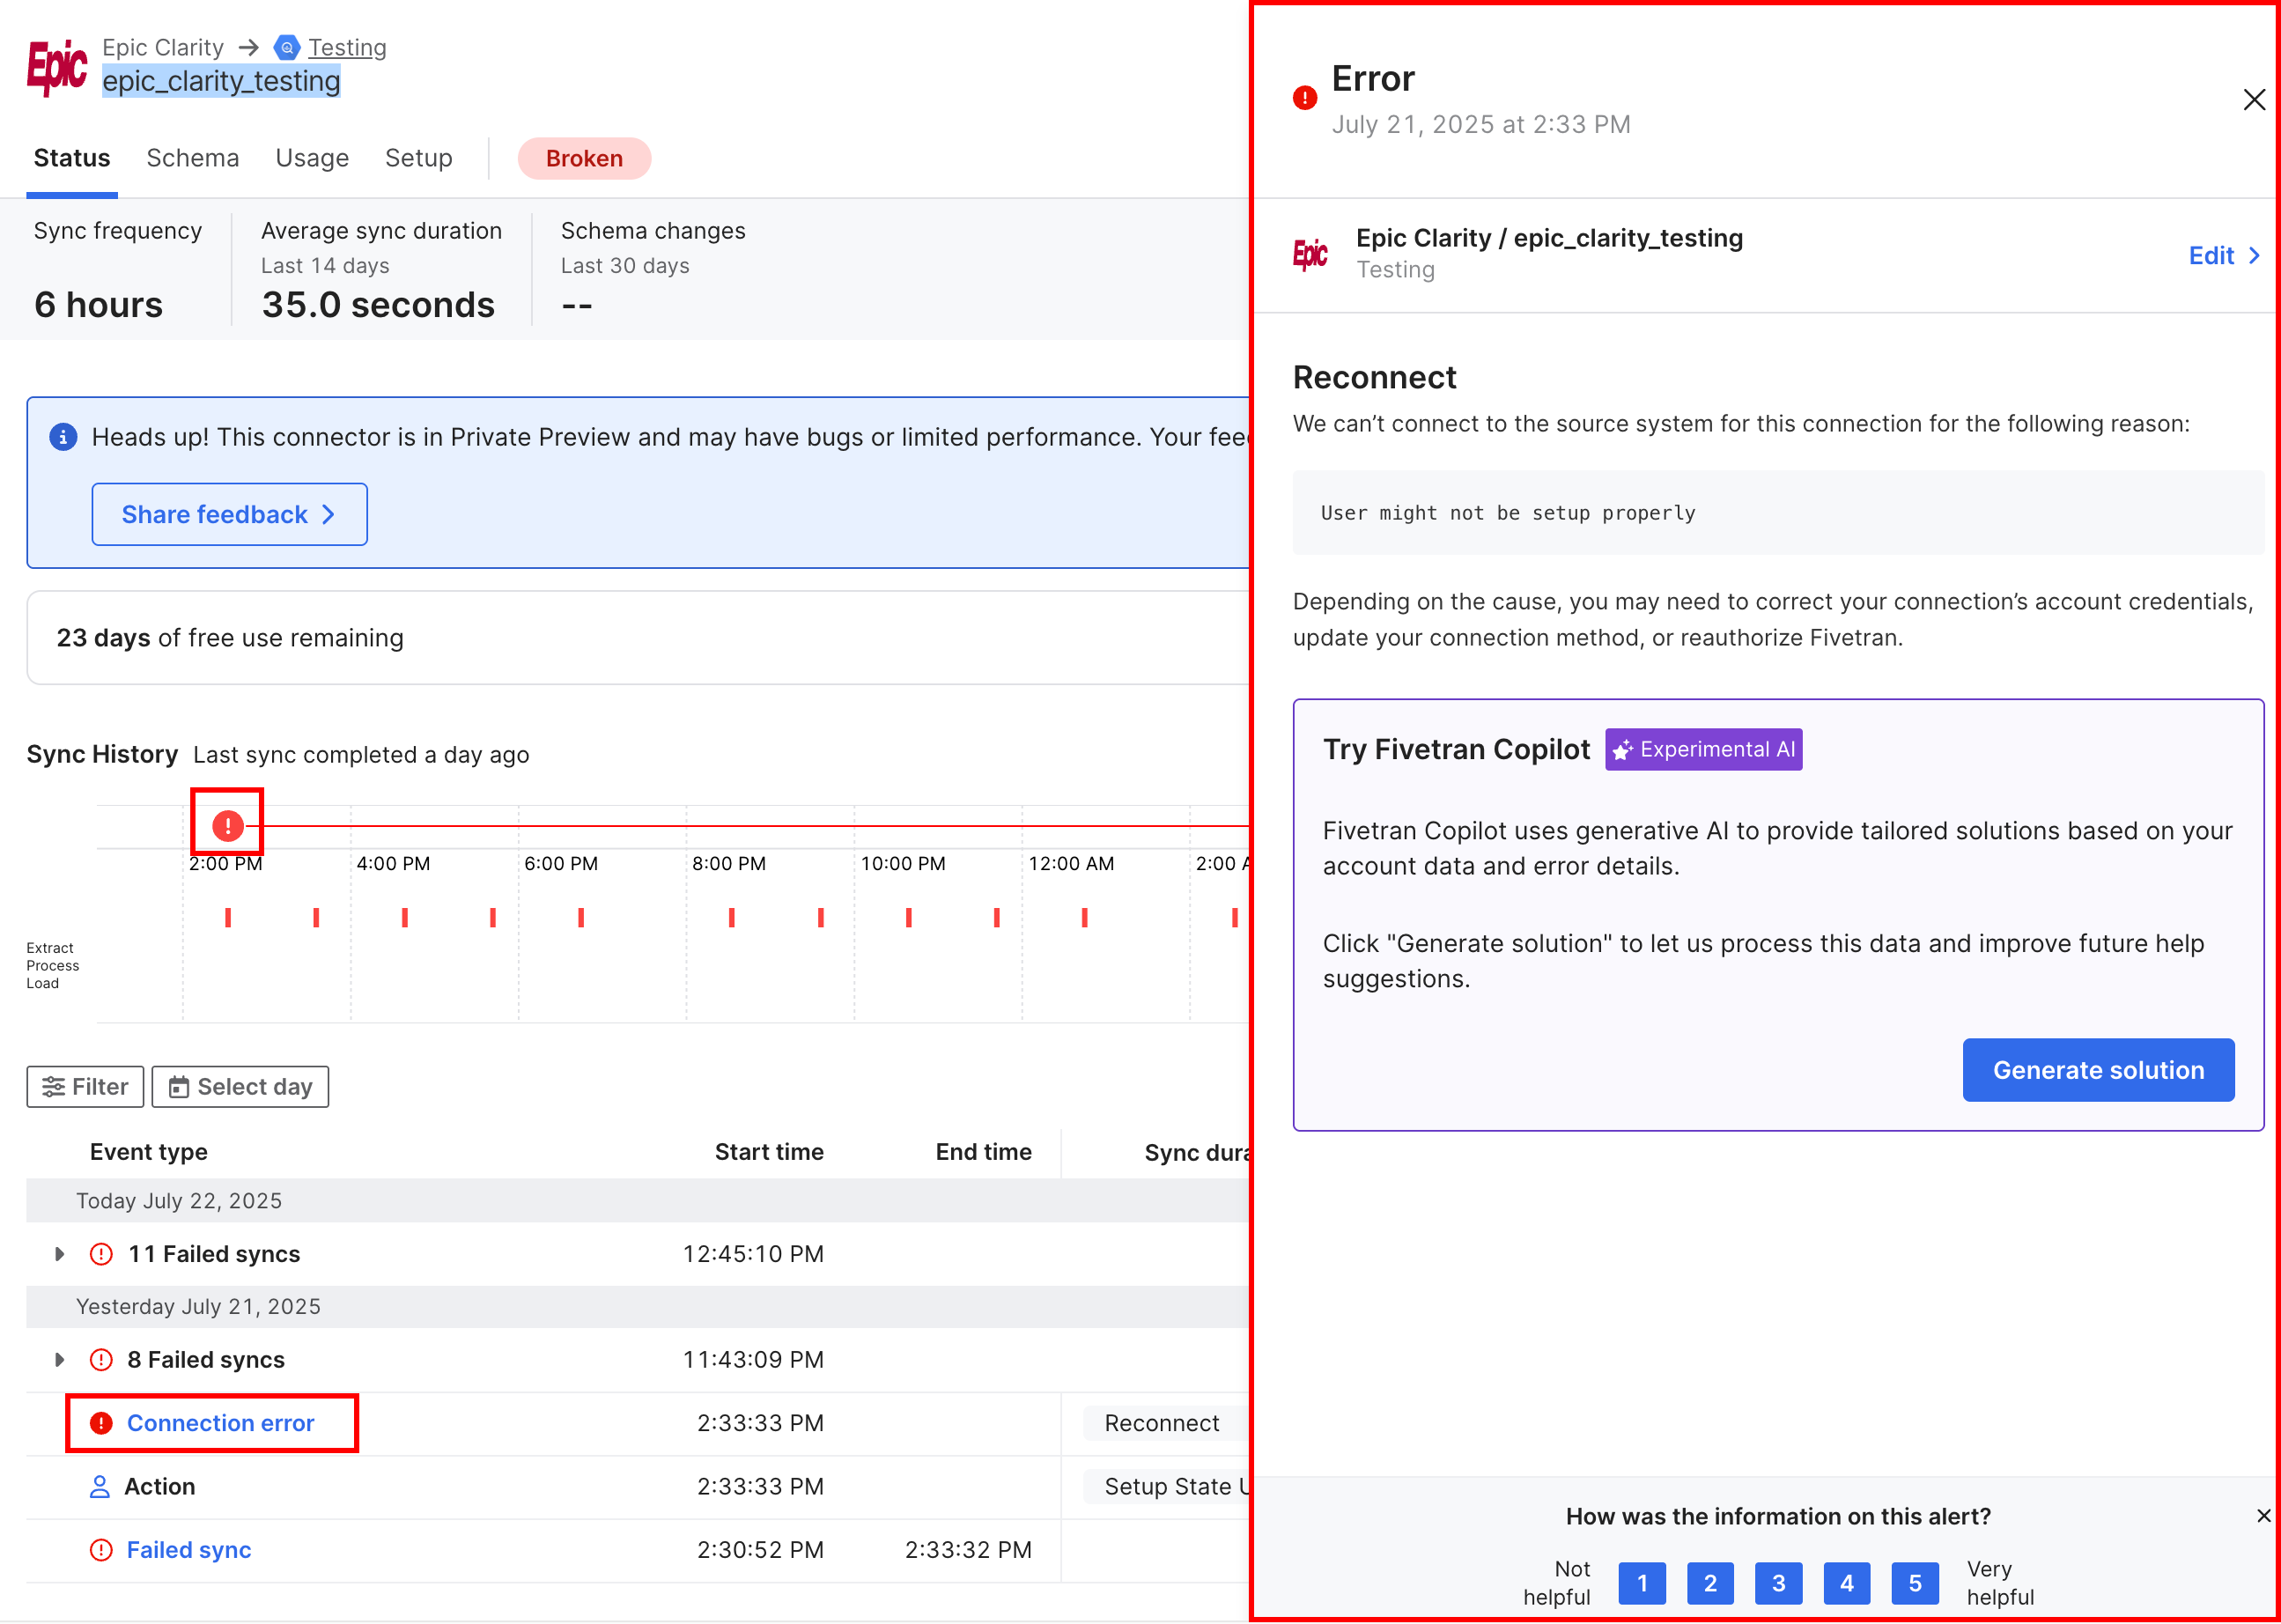Switch to the Setup tab

click(419, 158)
